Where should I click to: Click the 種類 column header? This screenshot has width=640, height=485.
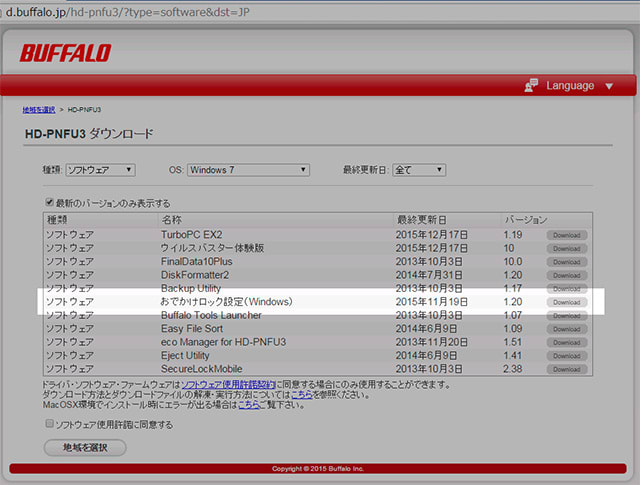coord(57,220)
